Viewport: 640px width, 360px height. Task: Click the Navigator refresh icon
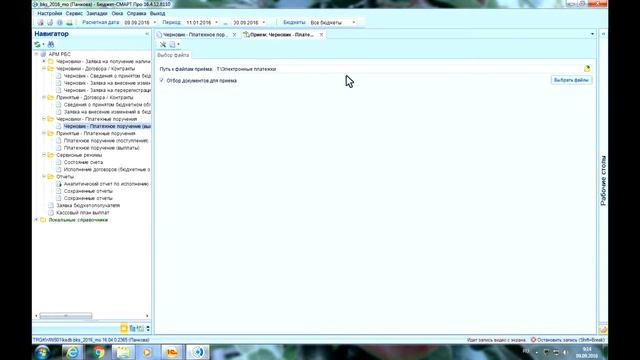38,44
